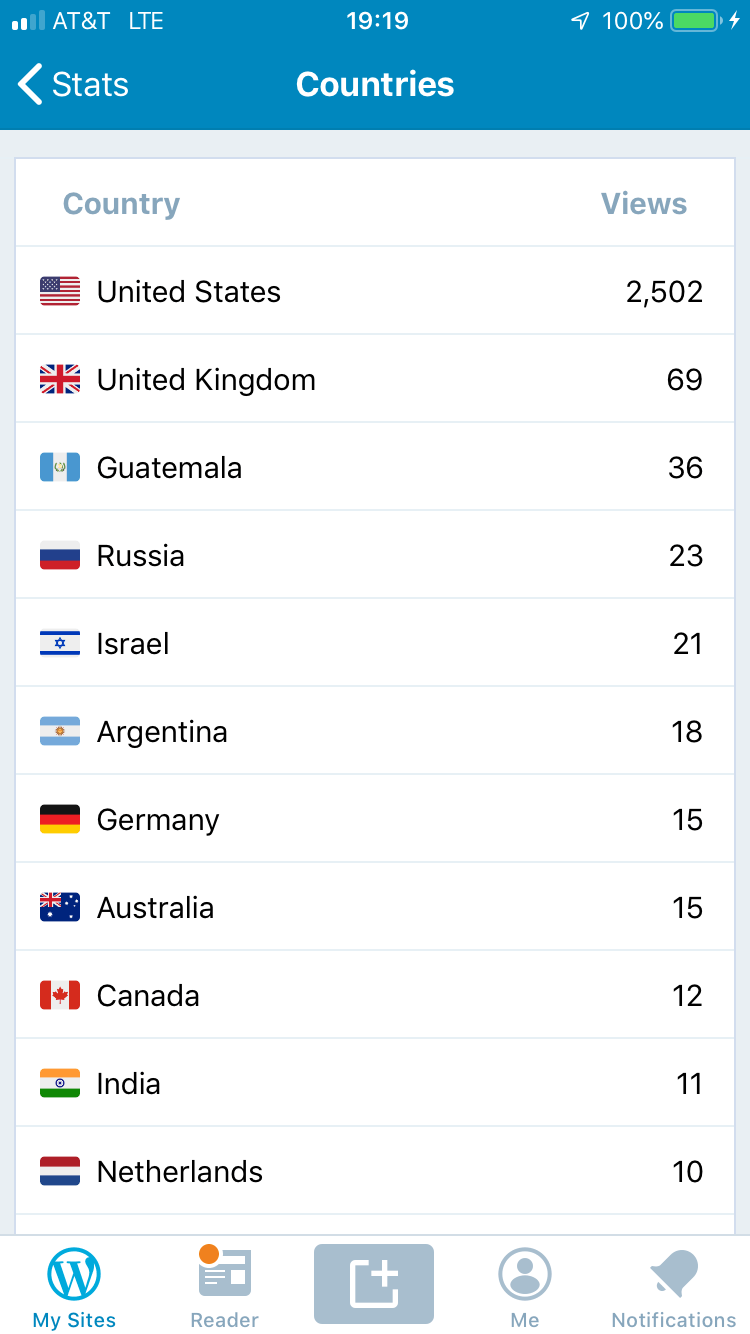Select the India row
Viewport: 750px width, 1334px height.
tap(375, 1084)
